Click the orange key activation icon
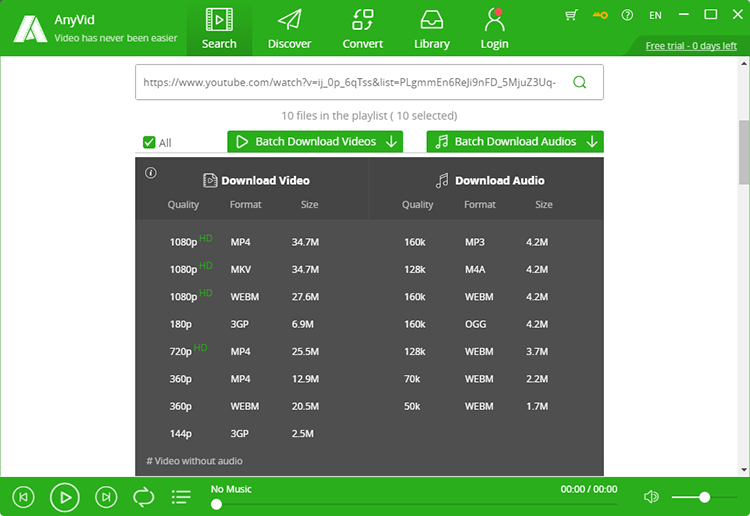The height and width of the screenshot is (516, 750). pos(600,15)
